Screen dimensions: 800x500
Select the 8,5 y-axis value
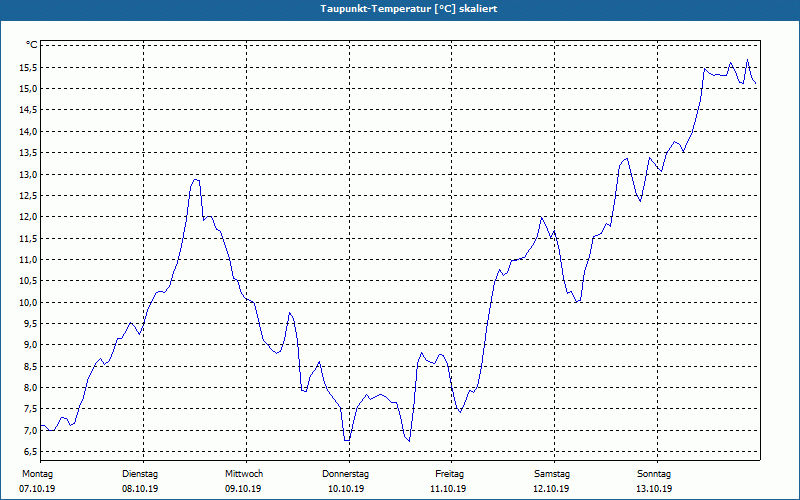(30, 366)
